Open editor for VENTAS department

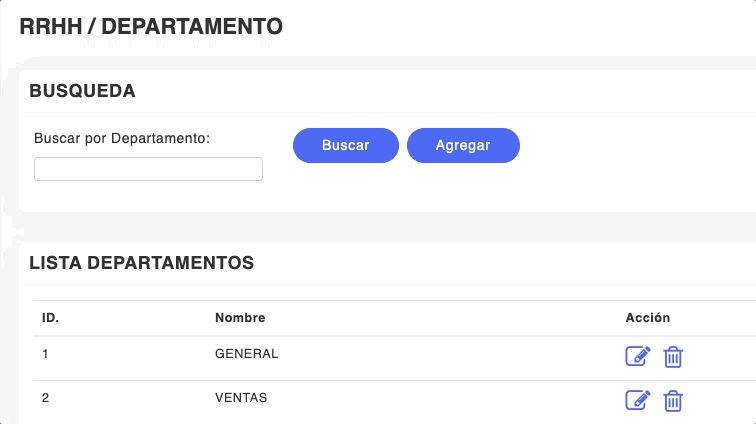637,400
